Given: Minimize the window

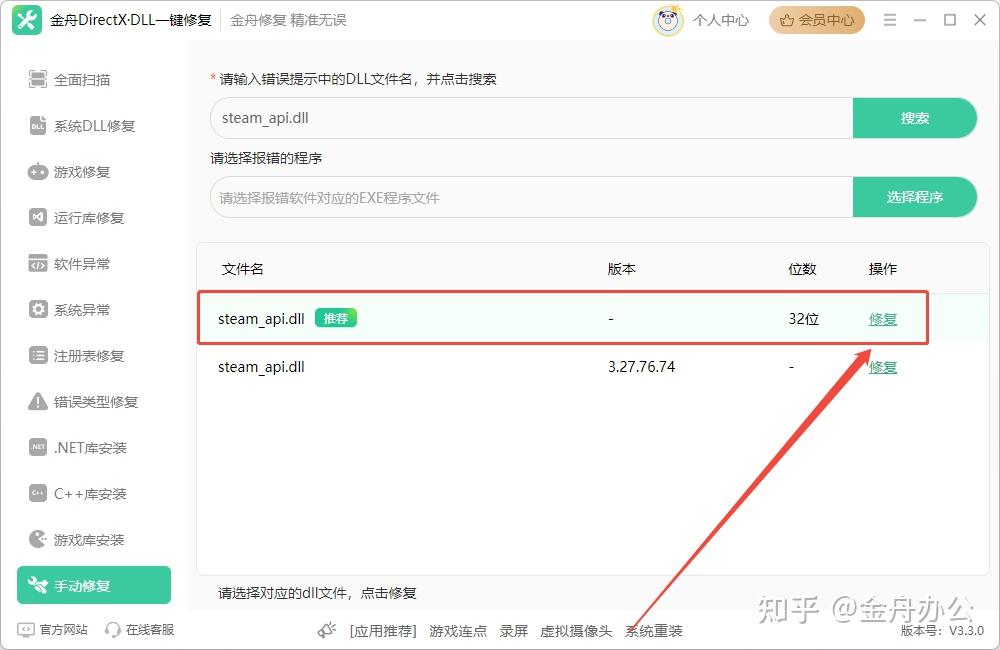Looking at the screenshot, I should point(920,20).
